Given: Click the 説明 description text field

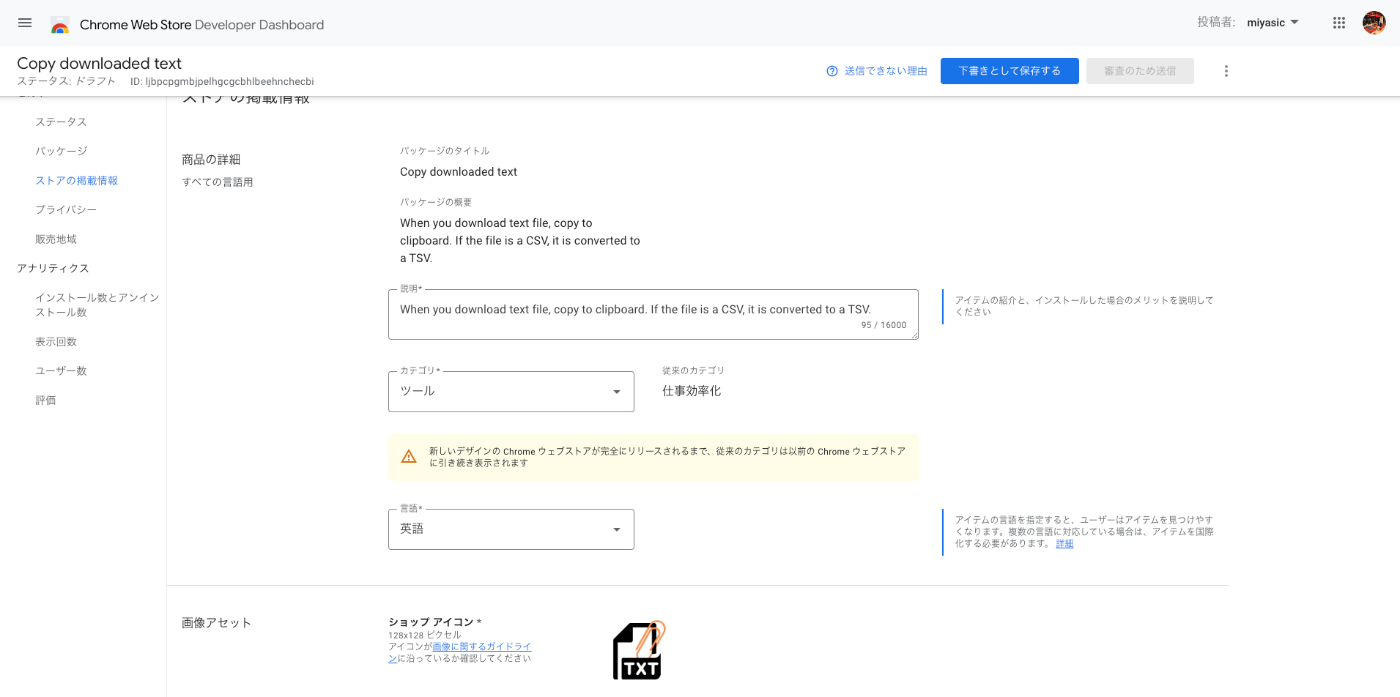Looking at the screenshot, I should coord(653,314).
